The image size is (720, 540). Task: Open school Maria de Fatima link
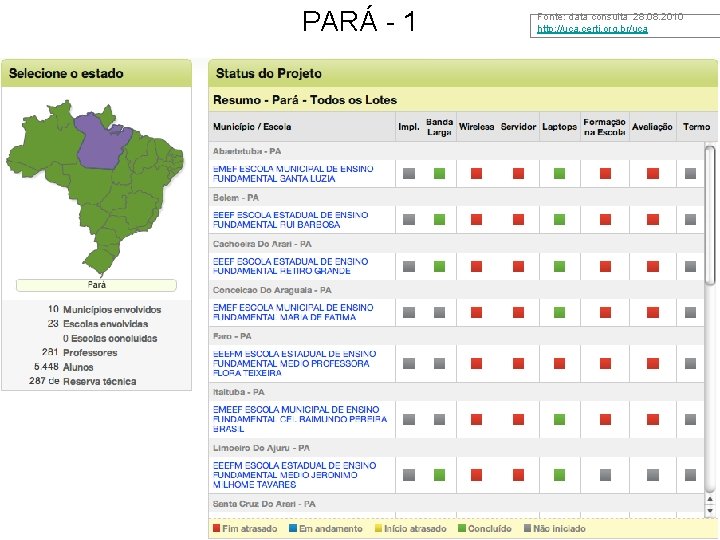(293, 312)
